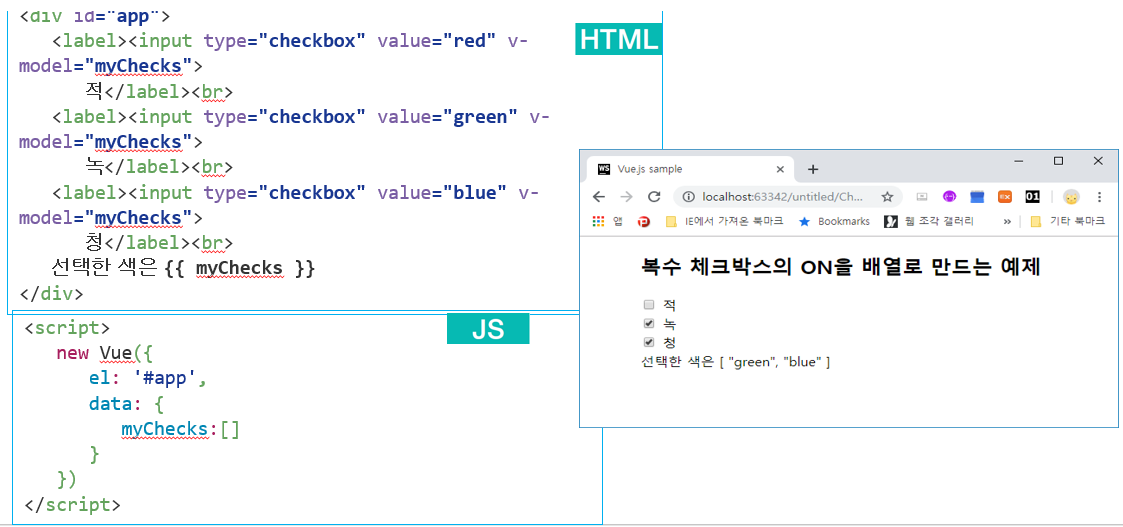Click the browser forward arrow

[626, 197]
